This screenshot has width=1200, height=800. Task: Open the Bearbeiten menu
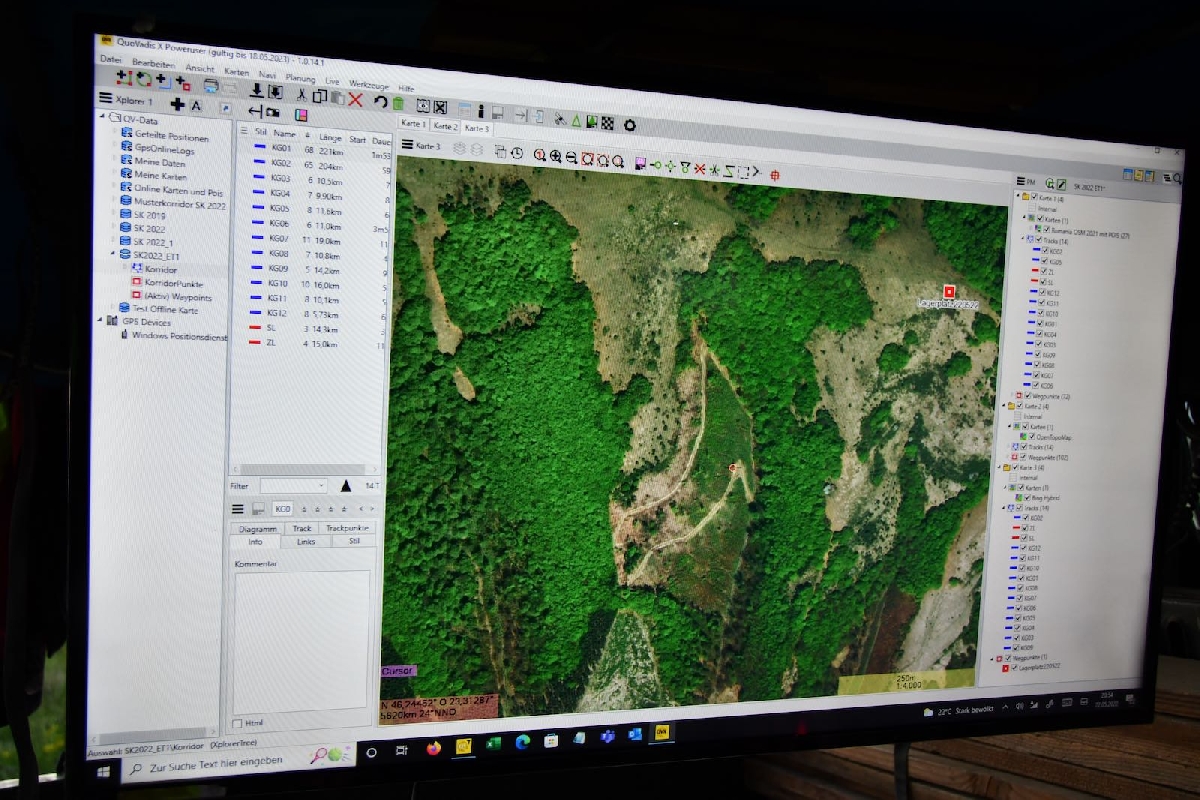tap(152, 64)
